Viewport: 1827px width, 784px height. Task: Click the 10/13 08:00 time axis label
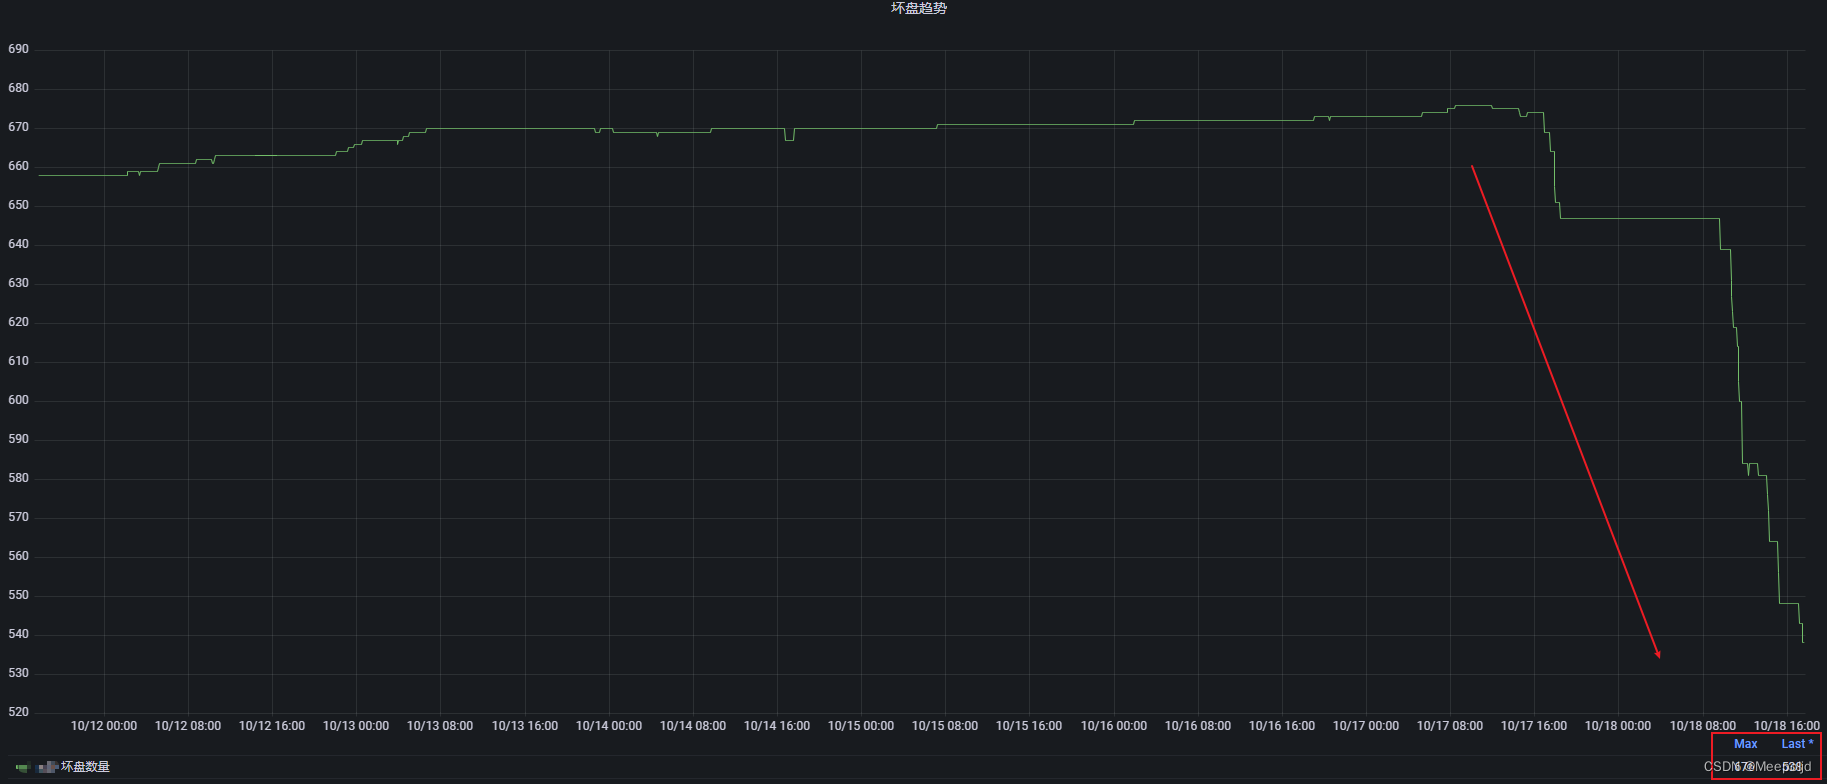tap(440, 726)
